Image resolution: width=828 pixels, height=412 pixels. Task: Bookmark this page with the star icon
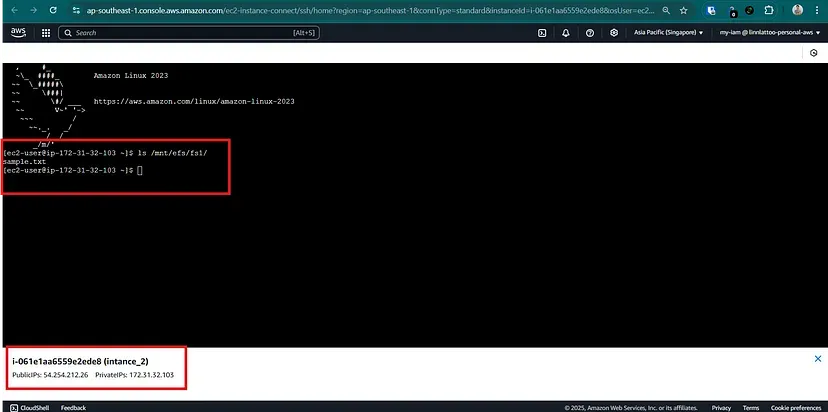(x=684, y=10)
